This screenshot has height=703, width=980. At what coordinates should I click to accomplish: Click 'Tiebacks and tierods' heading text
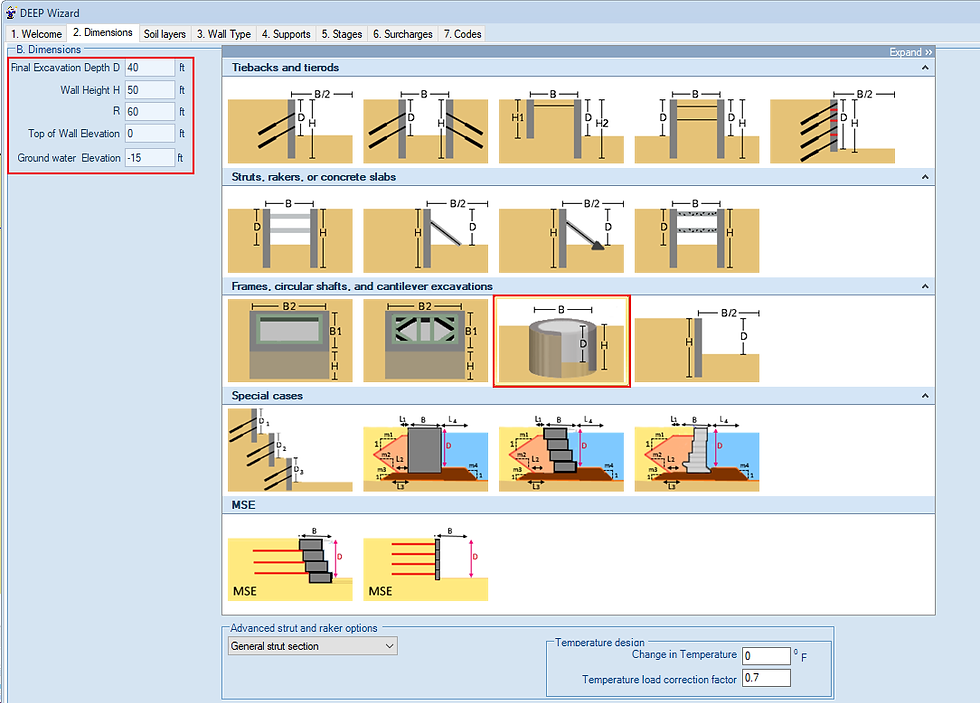point(285,67)
